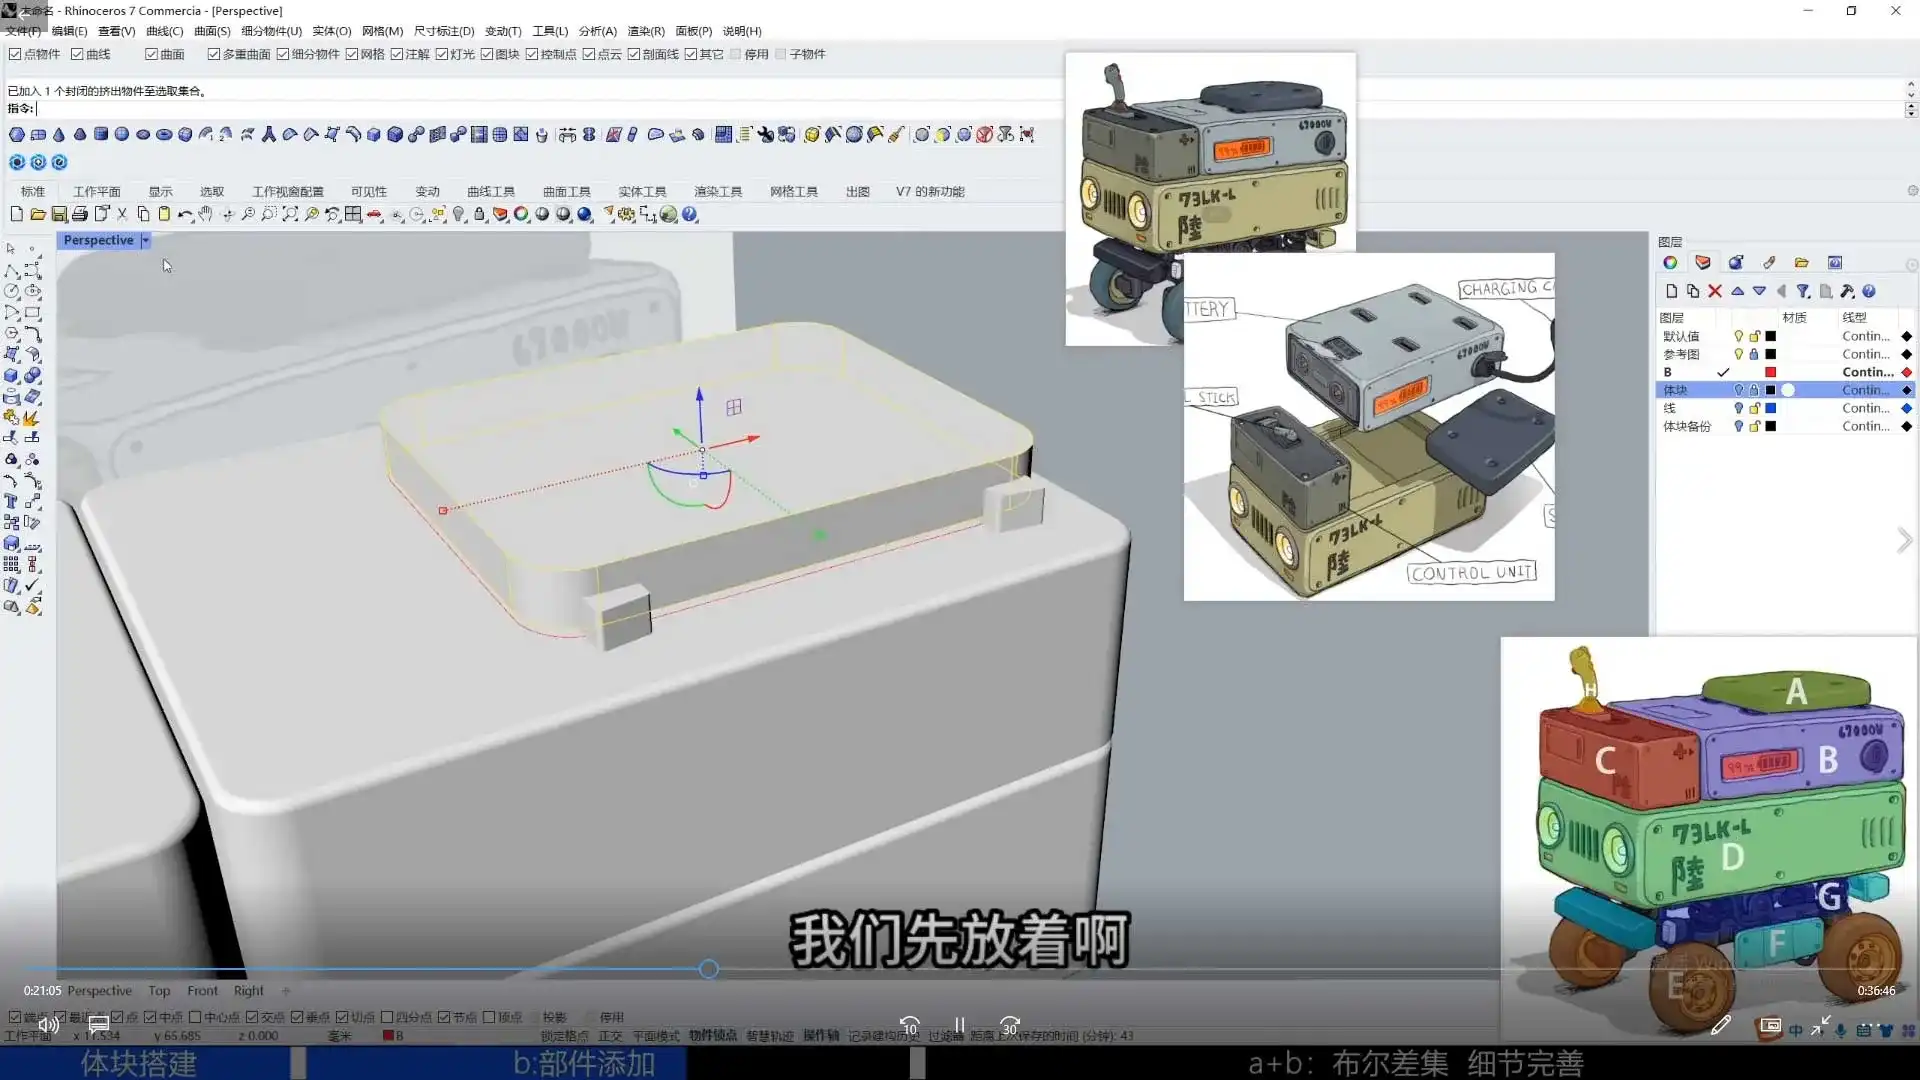This screenshot has height=1080, width=1920.
Task: Open the Perspective viewport title dropdown
Action: click(144, 240)
